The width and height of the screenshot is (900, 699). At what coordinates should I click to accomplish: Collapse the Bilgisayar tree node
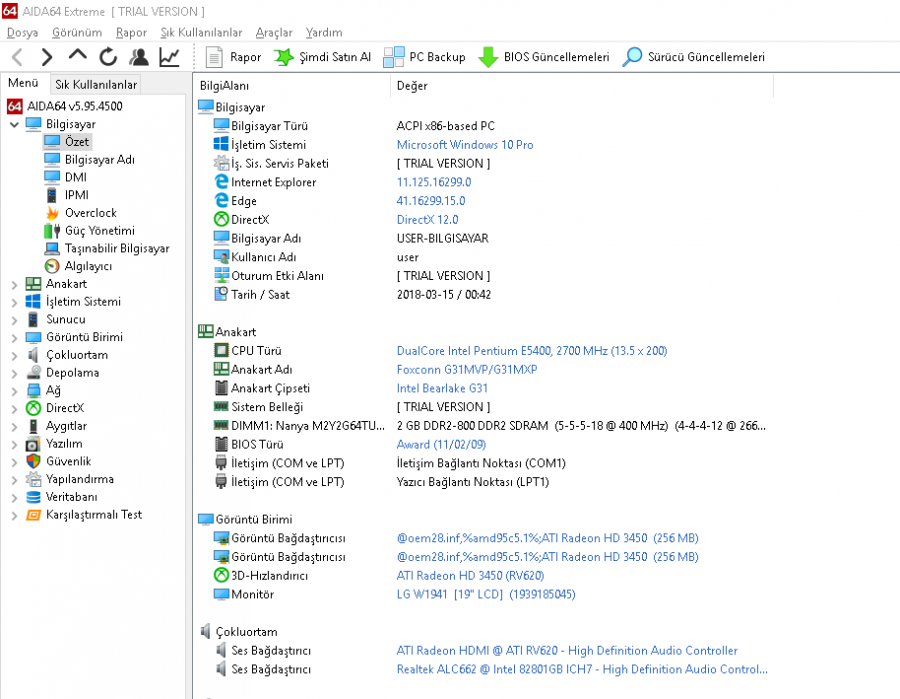[14, 125]
